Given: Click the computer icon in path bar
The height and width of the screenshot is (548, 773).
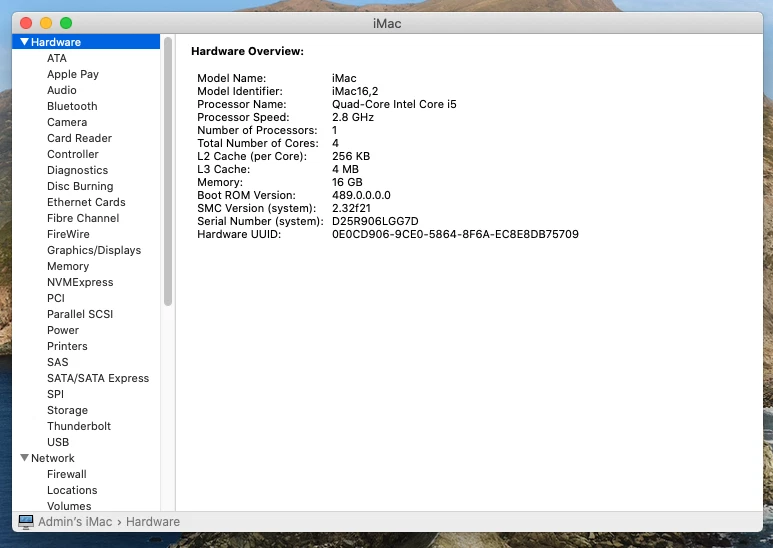Looking at the screenshot, I should coord(26,521).
